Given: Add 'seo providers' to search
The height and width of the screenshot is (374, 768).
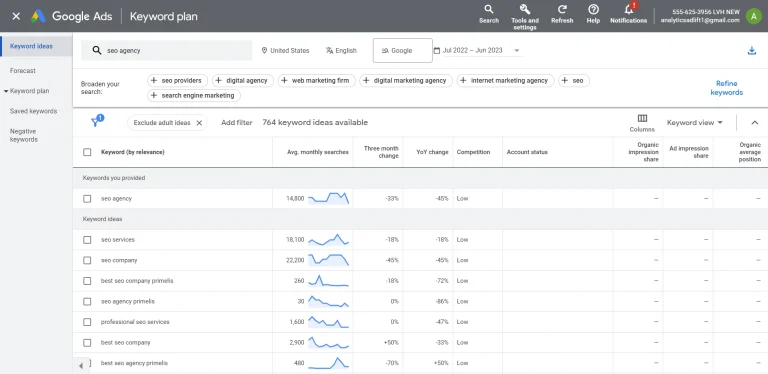Looking at the screenshot, I should pos(177,80).
